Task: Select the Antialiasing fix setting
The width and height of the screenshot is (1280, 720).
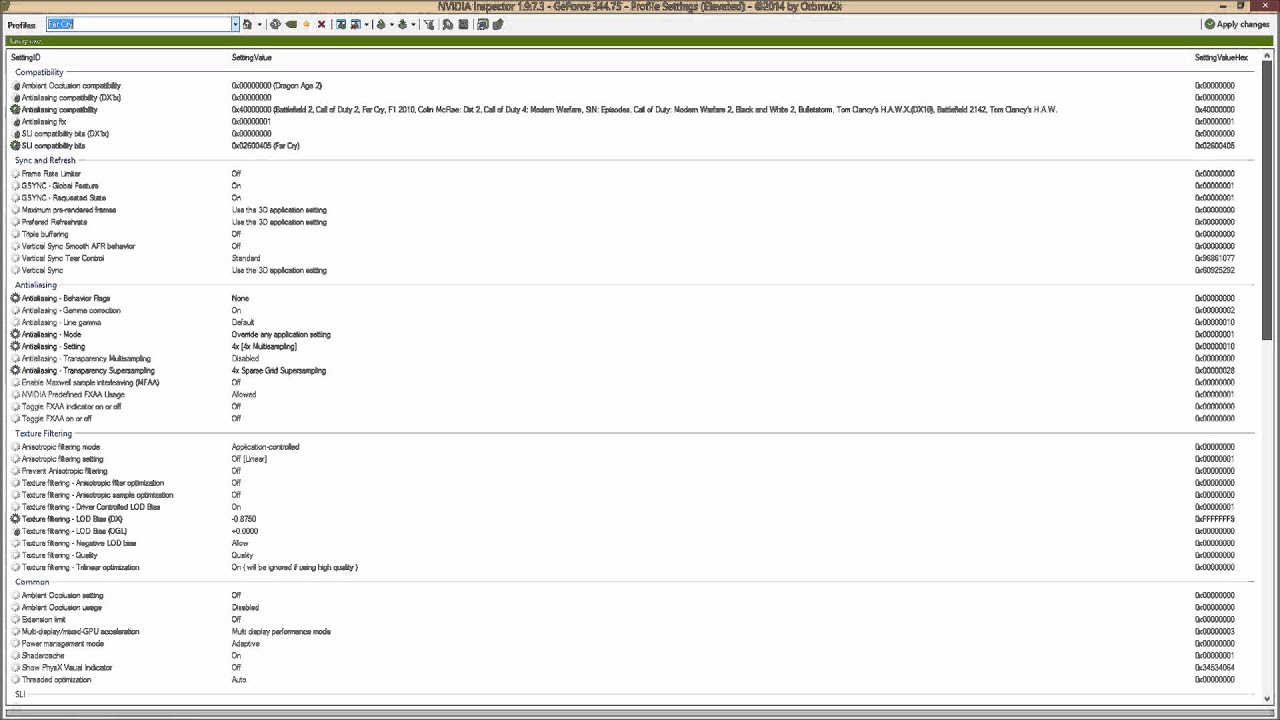Action: click(44, 122)
